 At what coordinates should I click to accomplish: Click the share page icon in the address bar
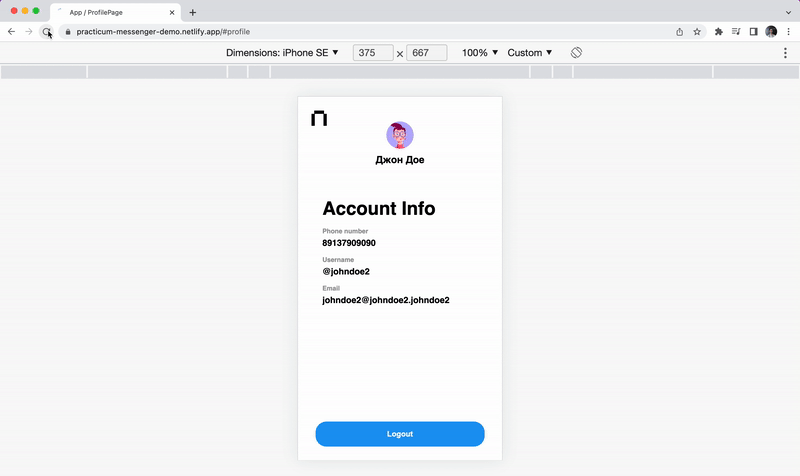680,32
